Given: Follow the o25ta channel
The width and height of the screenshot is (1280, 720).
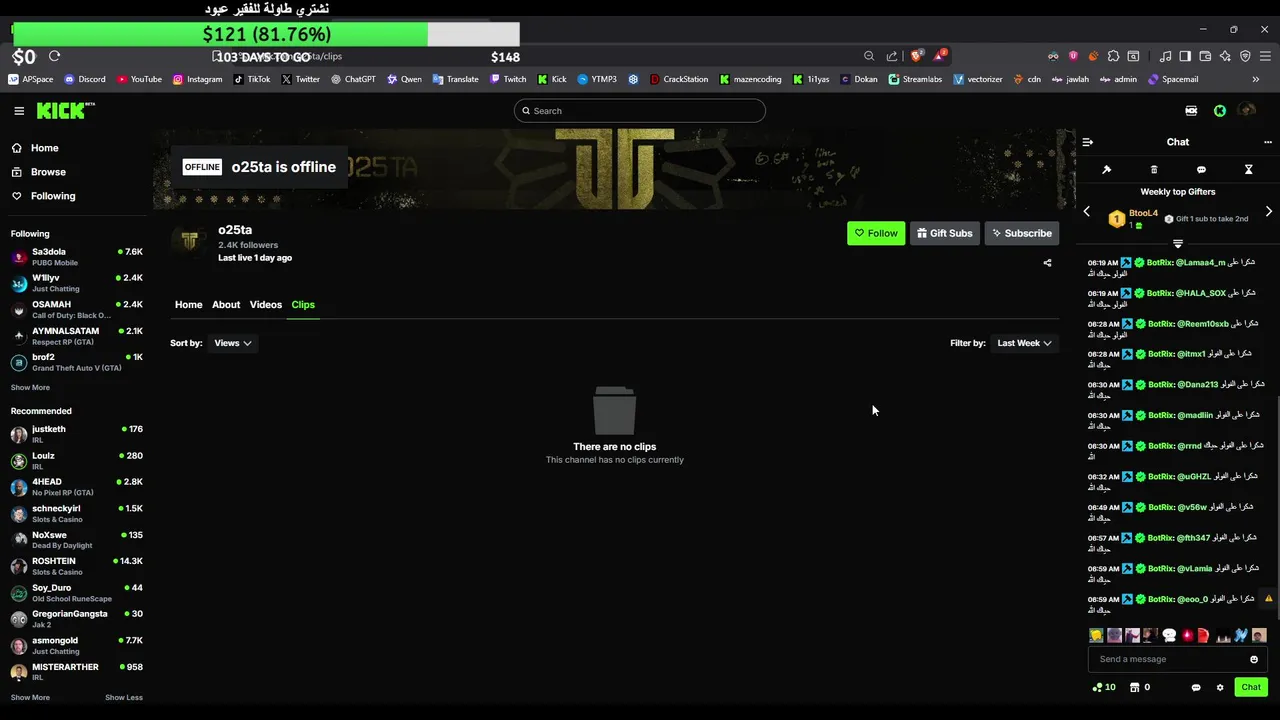Looking at the screenshot, I should (876, 233).
